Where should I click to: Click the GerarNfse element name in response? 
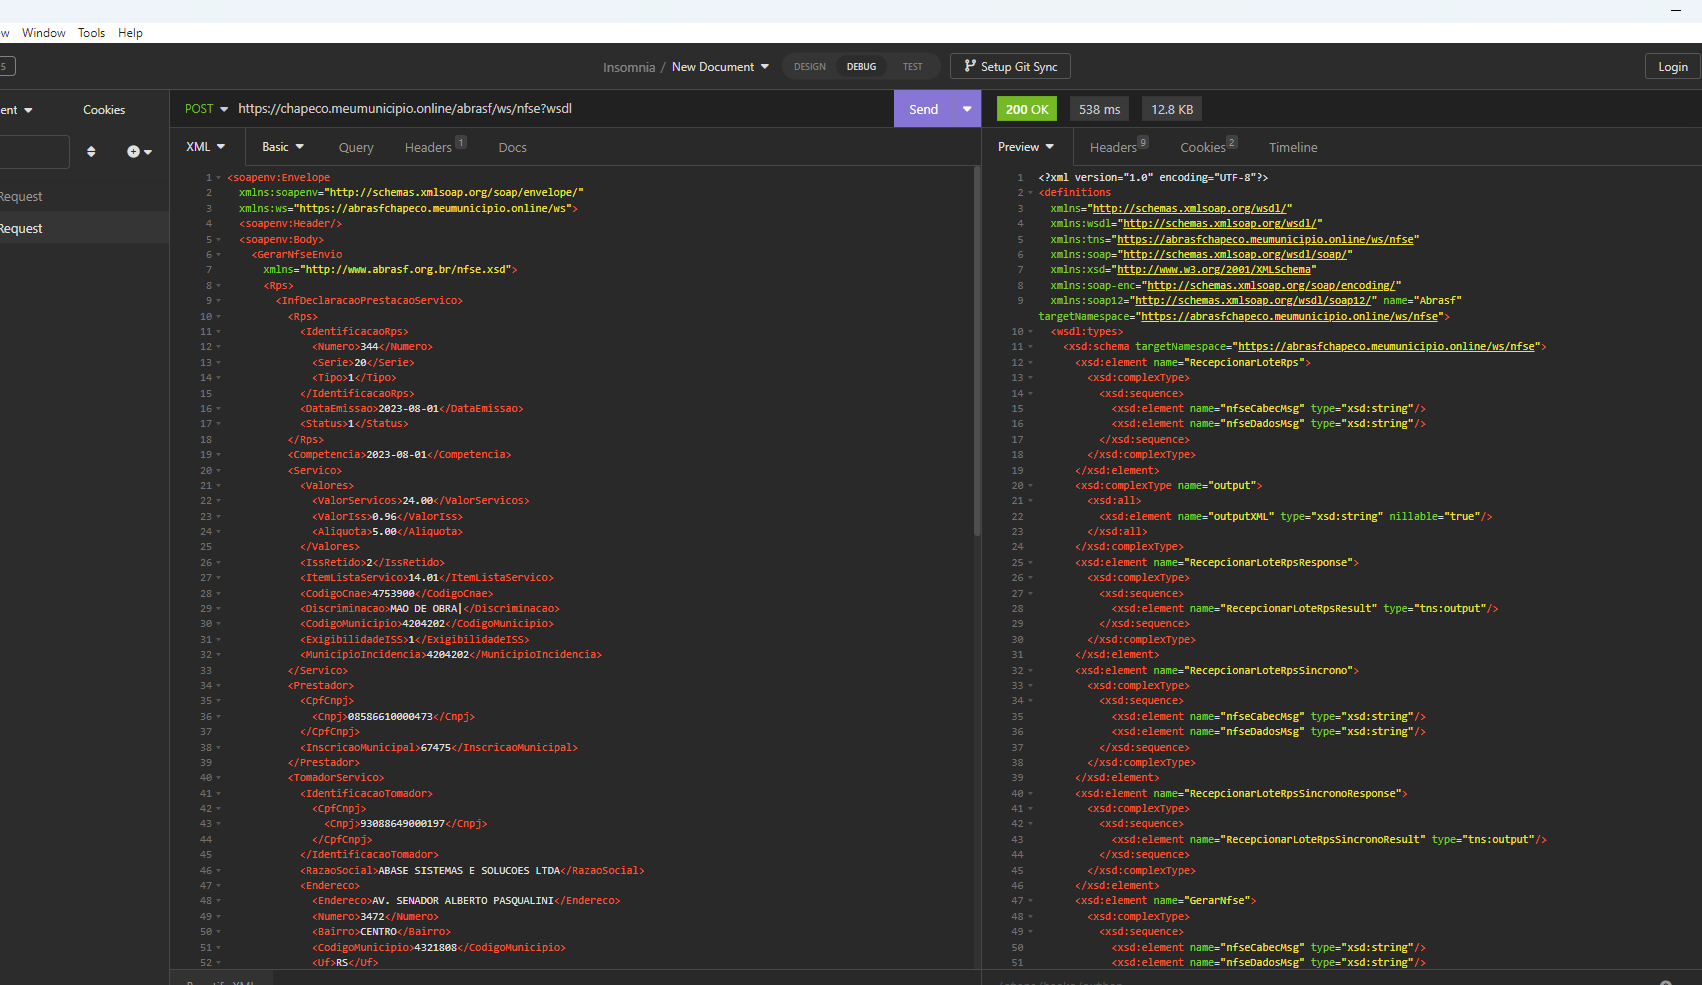click(1219, 901)
